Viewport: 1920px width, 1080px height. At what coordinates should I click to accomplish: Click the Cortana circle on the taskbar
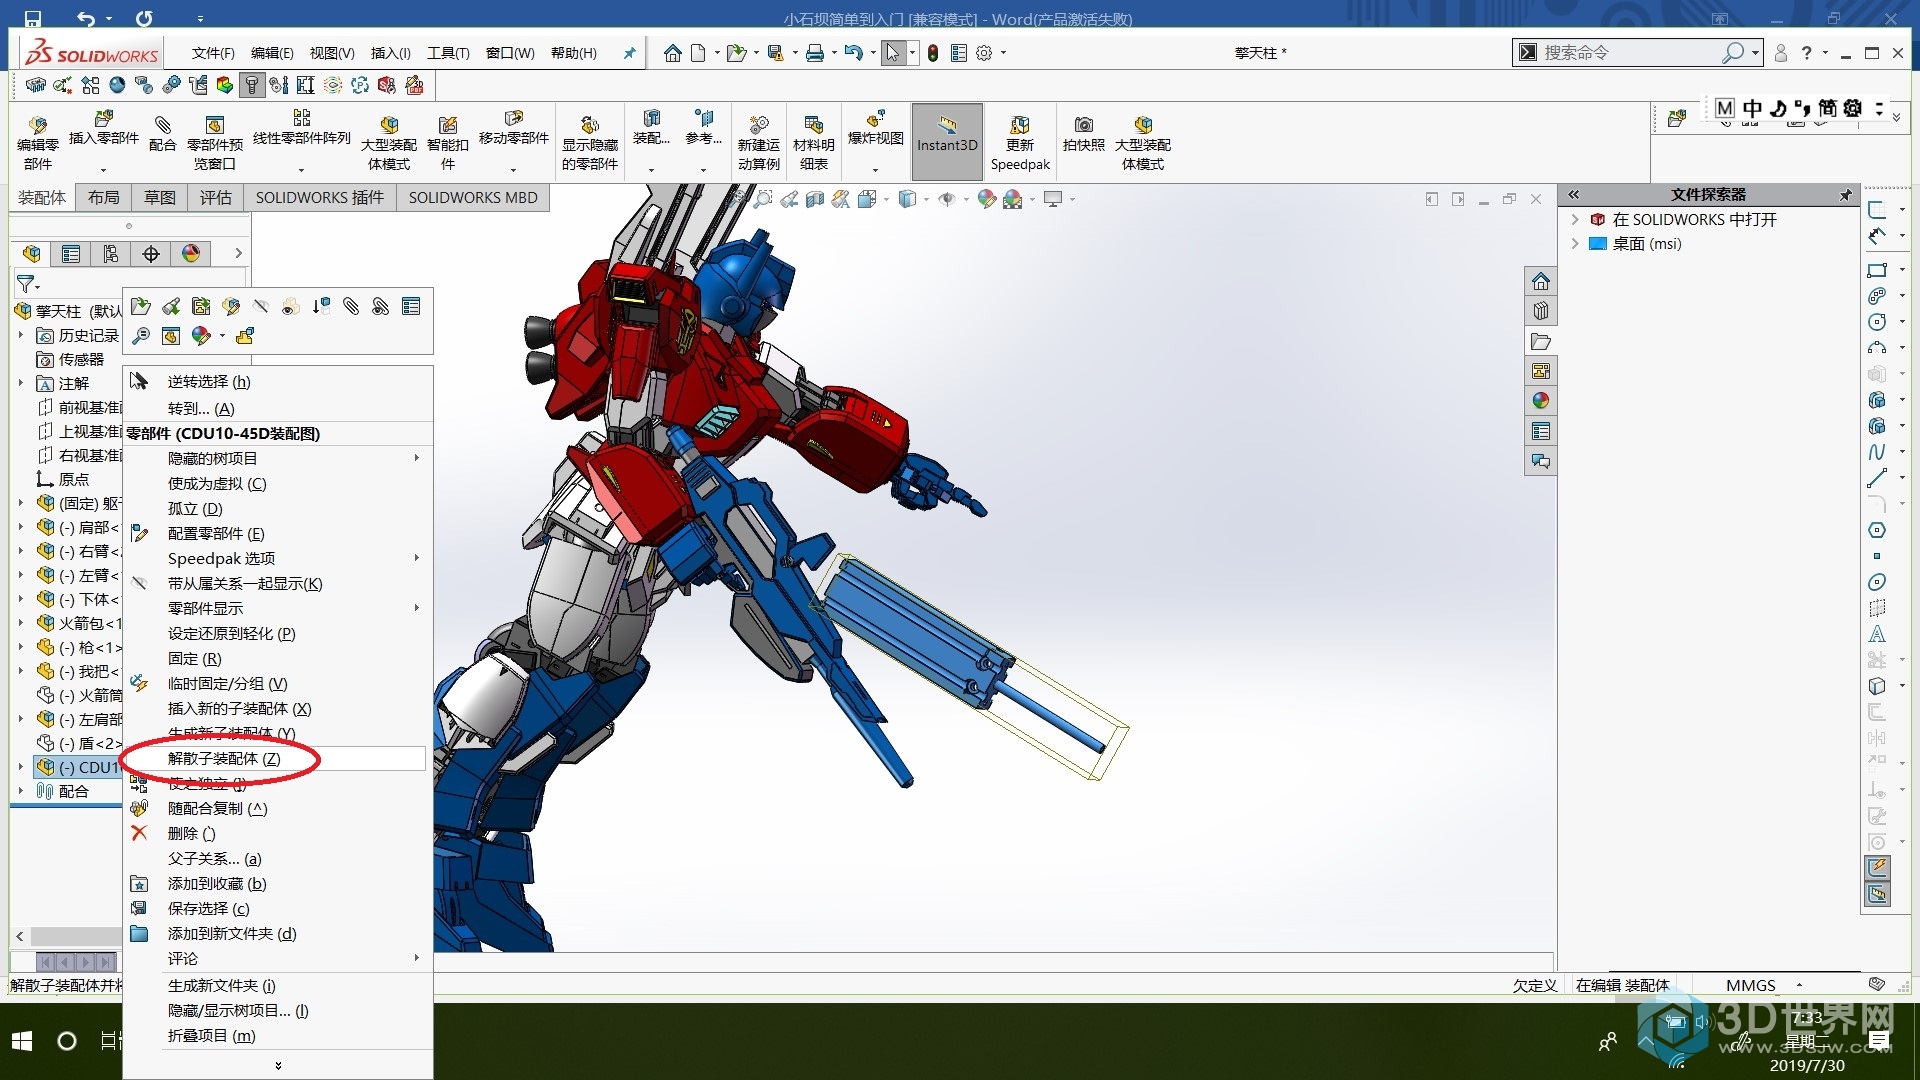click(x=67, y=1041)
